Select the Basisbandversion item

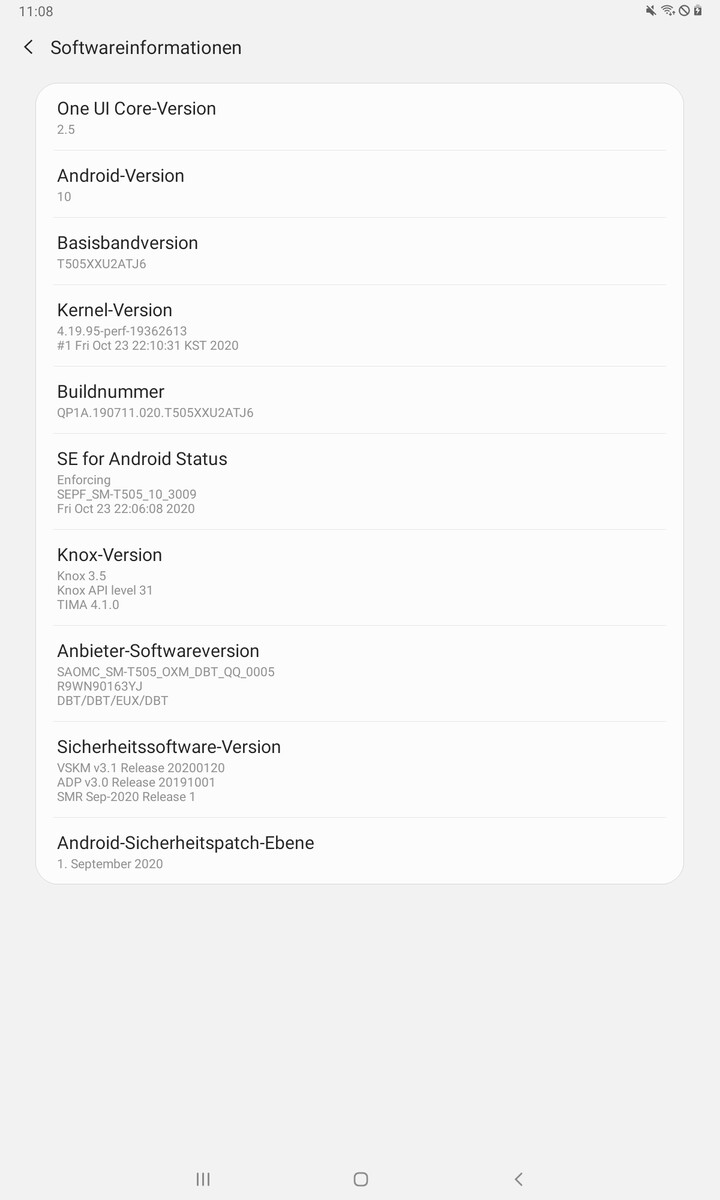coord(359,251)
